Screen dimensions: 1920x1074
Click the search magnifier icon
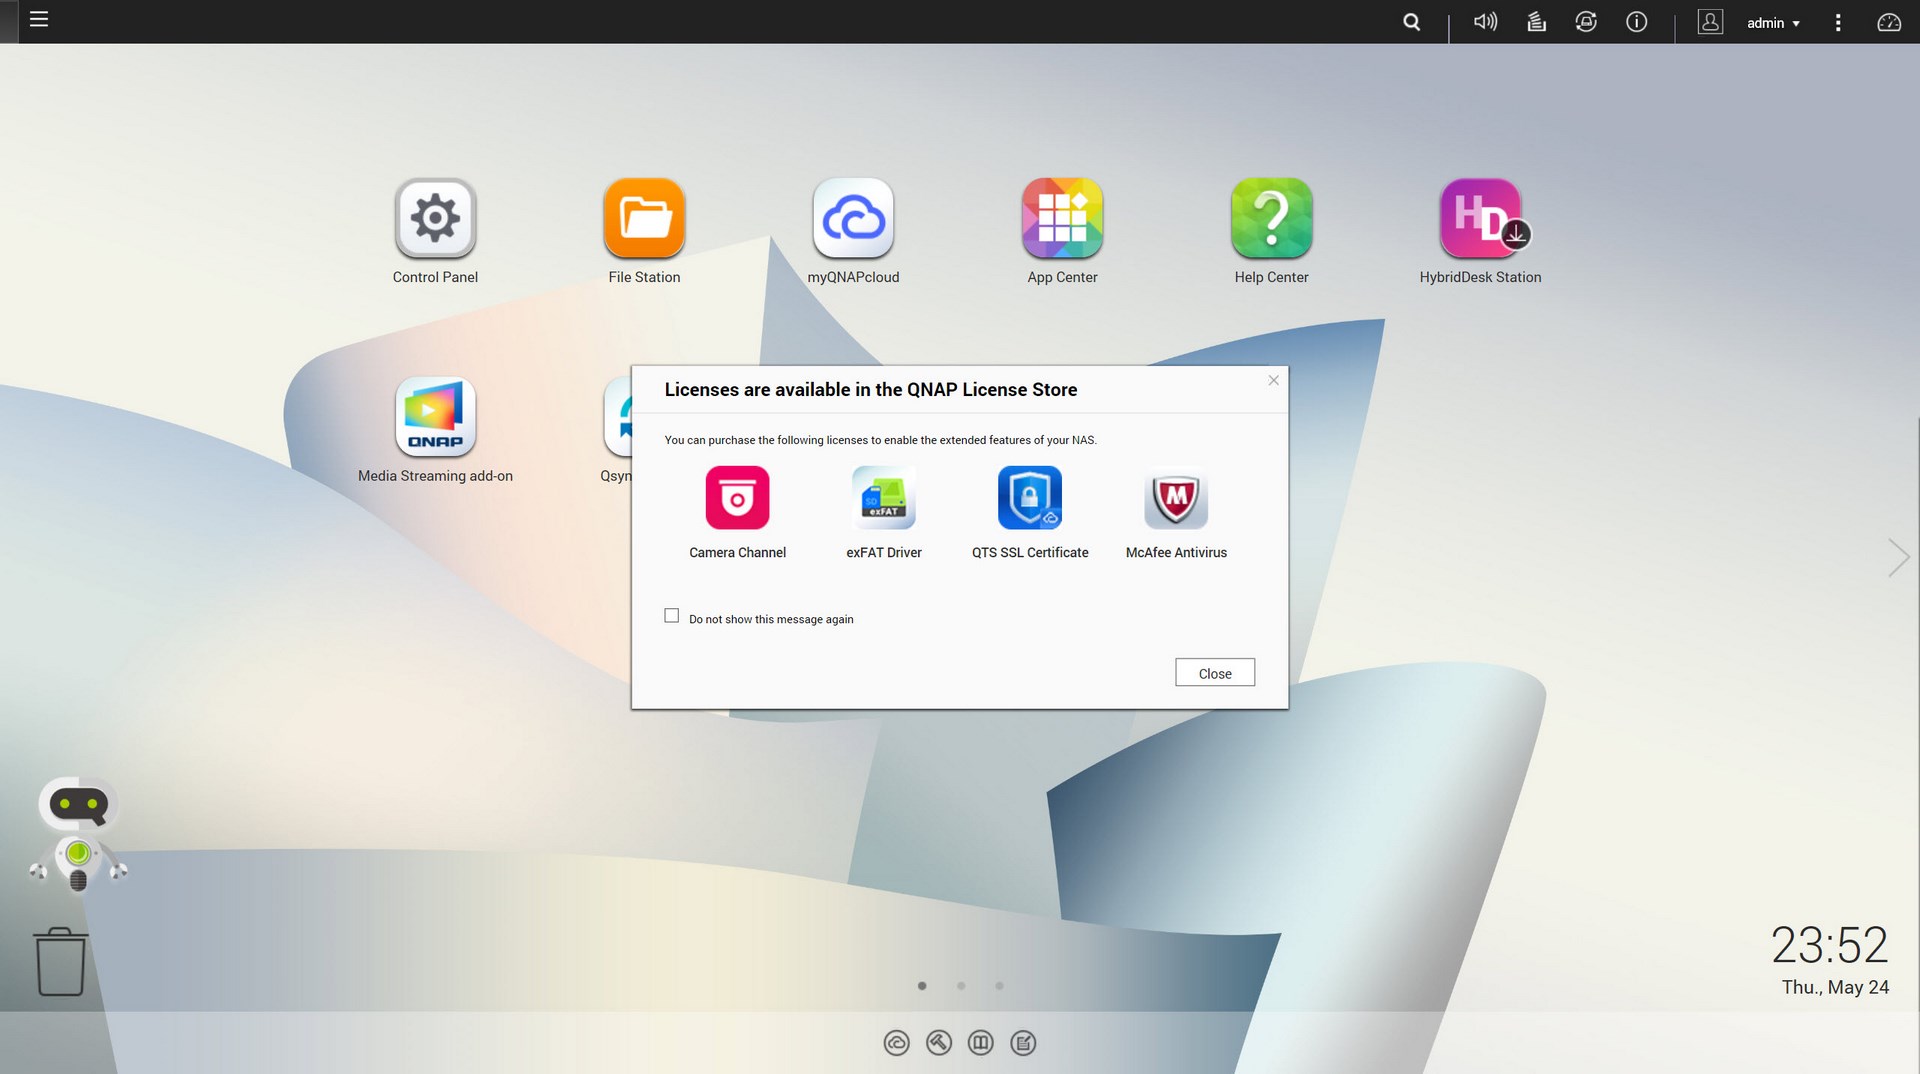coord(1411,22)
